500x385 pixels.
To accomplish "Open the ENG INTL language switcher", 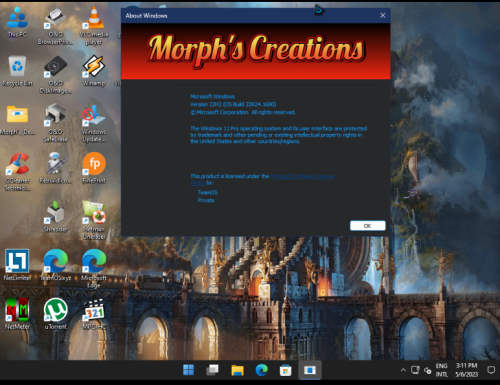I will point(442,370).
